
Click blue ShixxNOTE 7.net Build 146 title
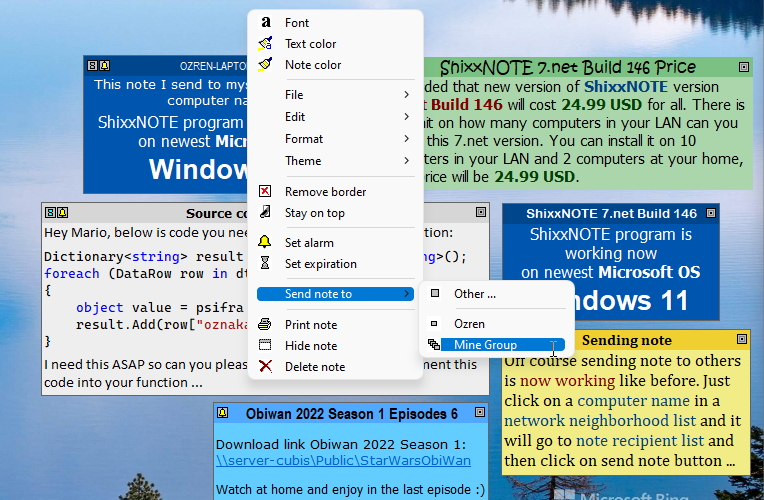(x=611, y=213)
